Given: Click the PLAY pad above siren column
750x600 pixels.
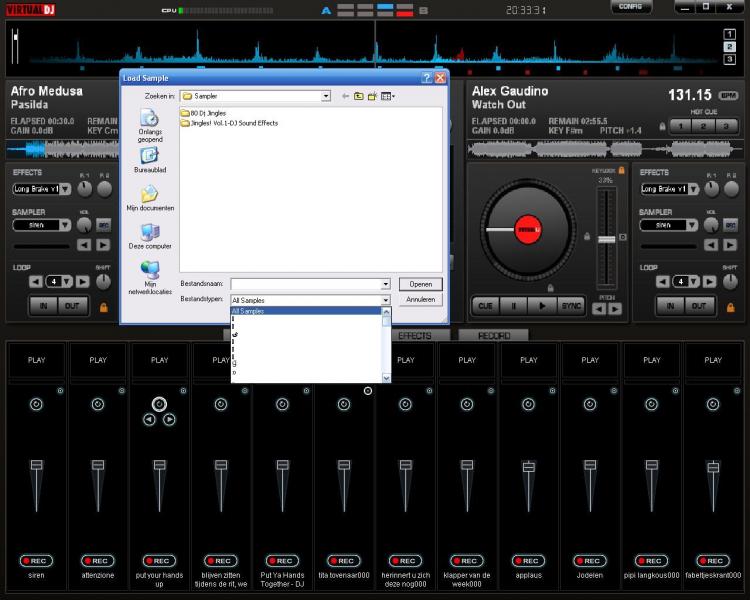Looking at the screenshot, I should tap(36, 360).
